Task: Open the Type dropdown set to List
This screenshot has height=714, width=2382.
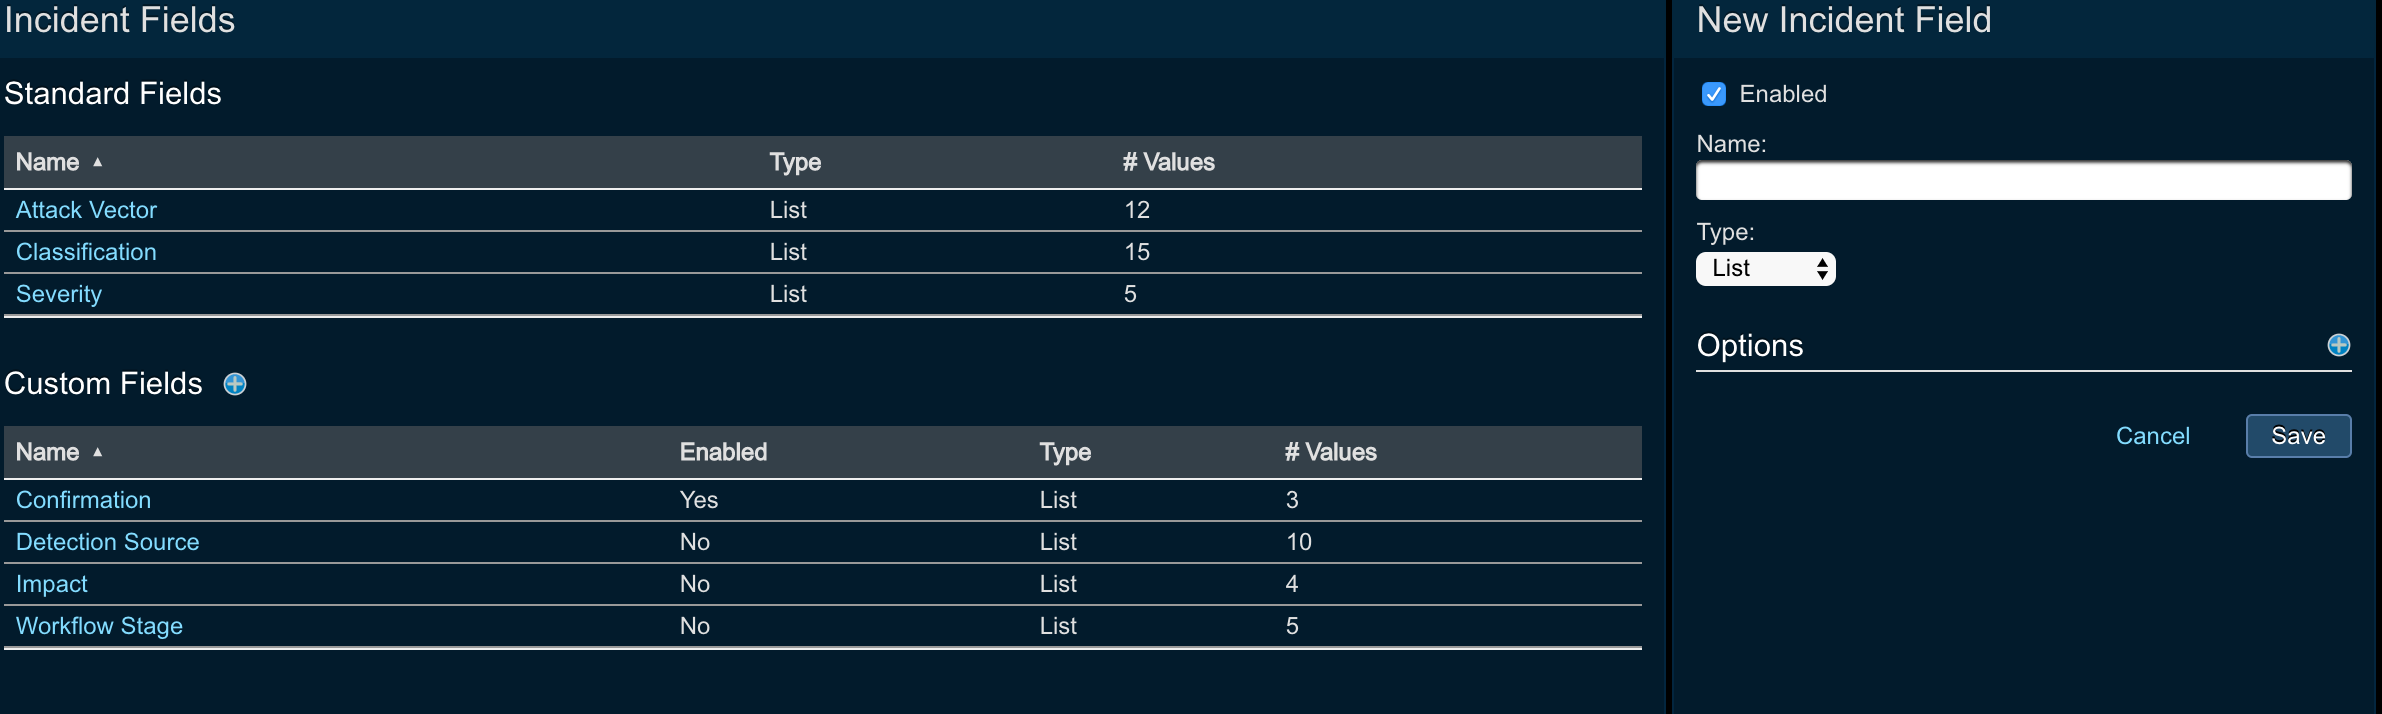Action: tap(1765, 269)
